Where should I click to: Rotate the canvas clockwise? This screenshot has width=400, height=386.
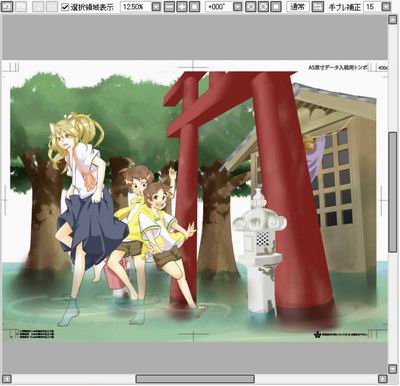tap(263, 7)
